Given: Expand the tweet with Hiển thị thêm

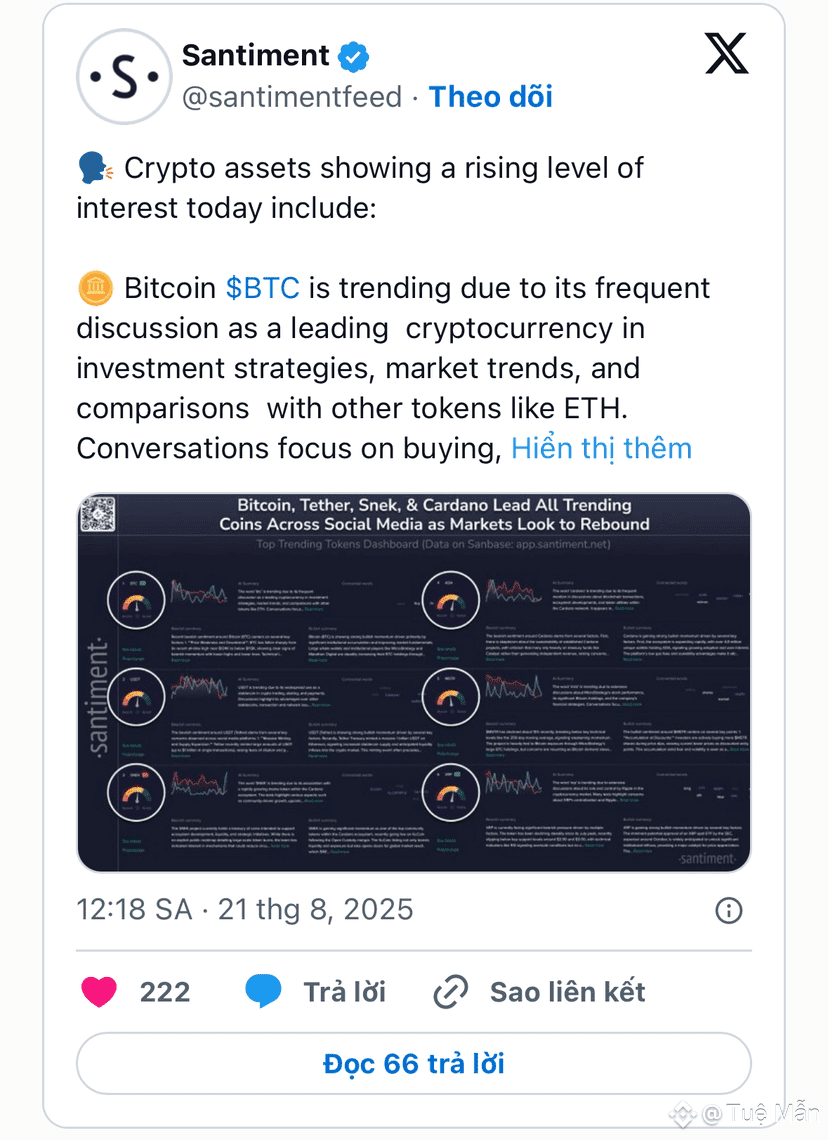Looking at the screenshot, I should [601, 449].
